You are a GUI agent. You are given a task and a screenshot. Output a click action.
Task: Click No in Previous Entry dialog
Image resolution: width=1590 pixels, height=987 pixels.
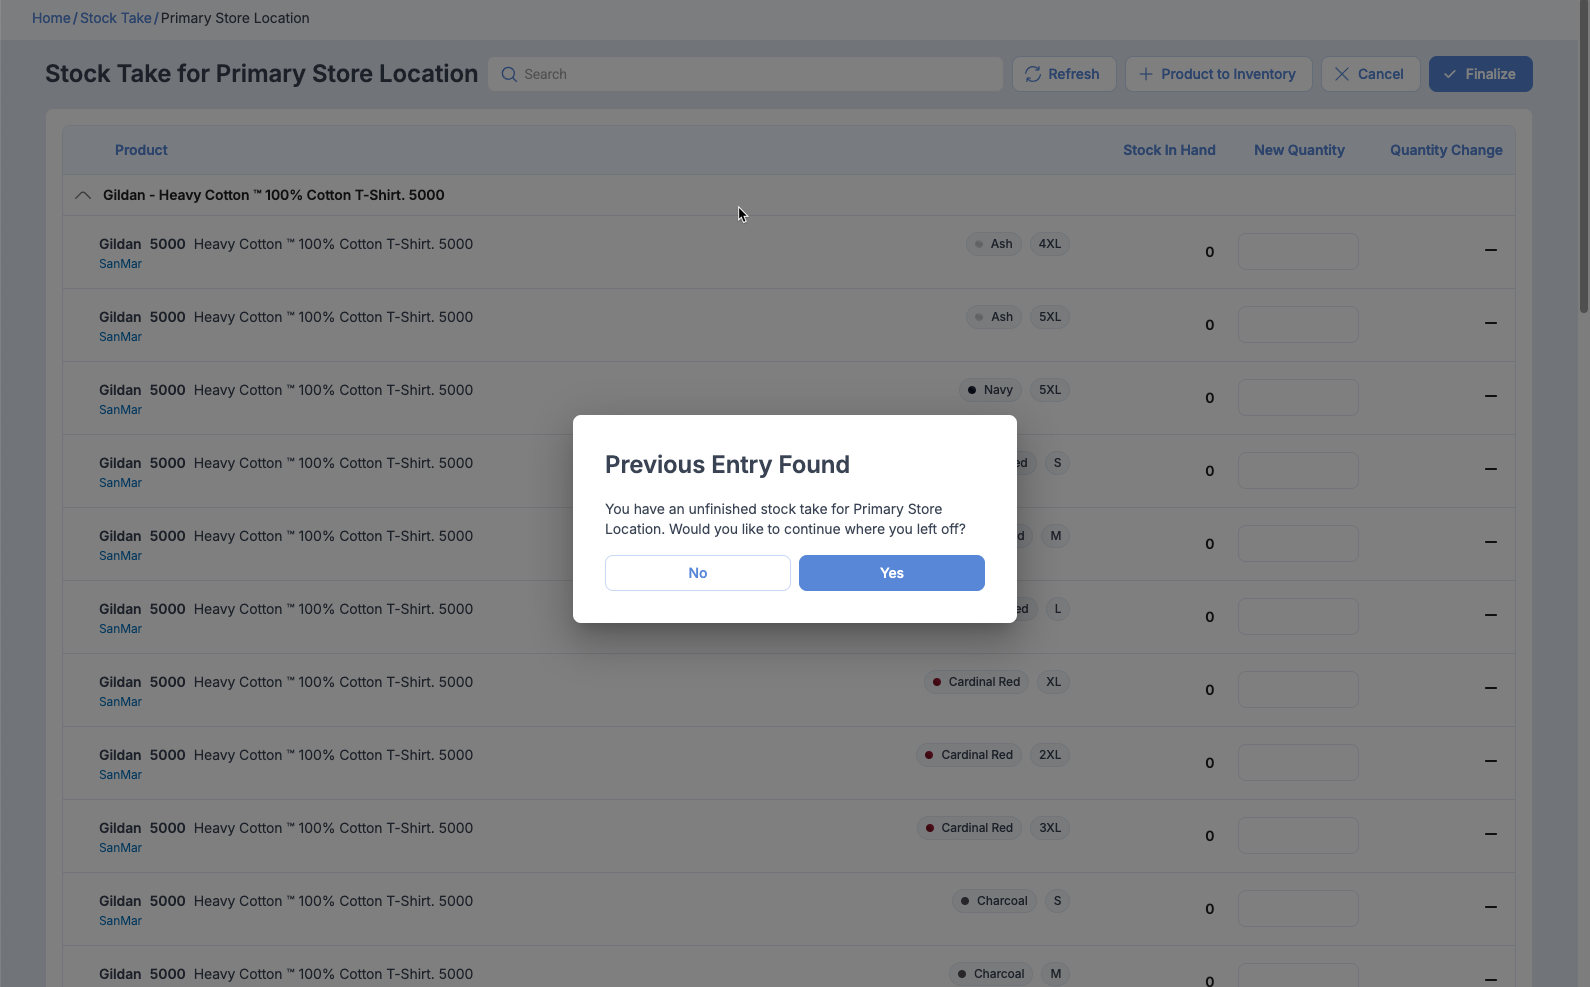tap(697, 573)
